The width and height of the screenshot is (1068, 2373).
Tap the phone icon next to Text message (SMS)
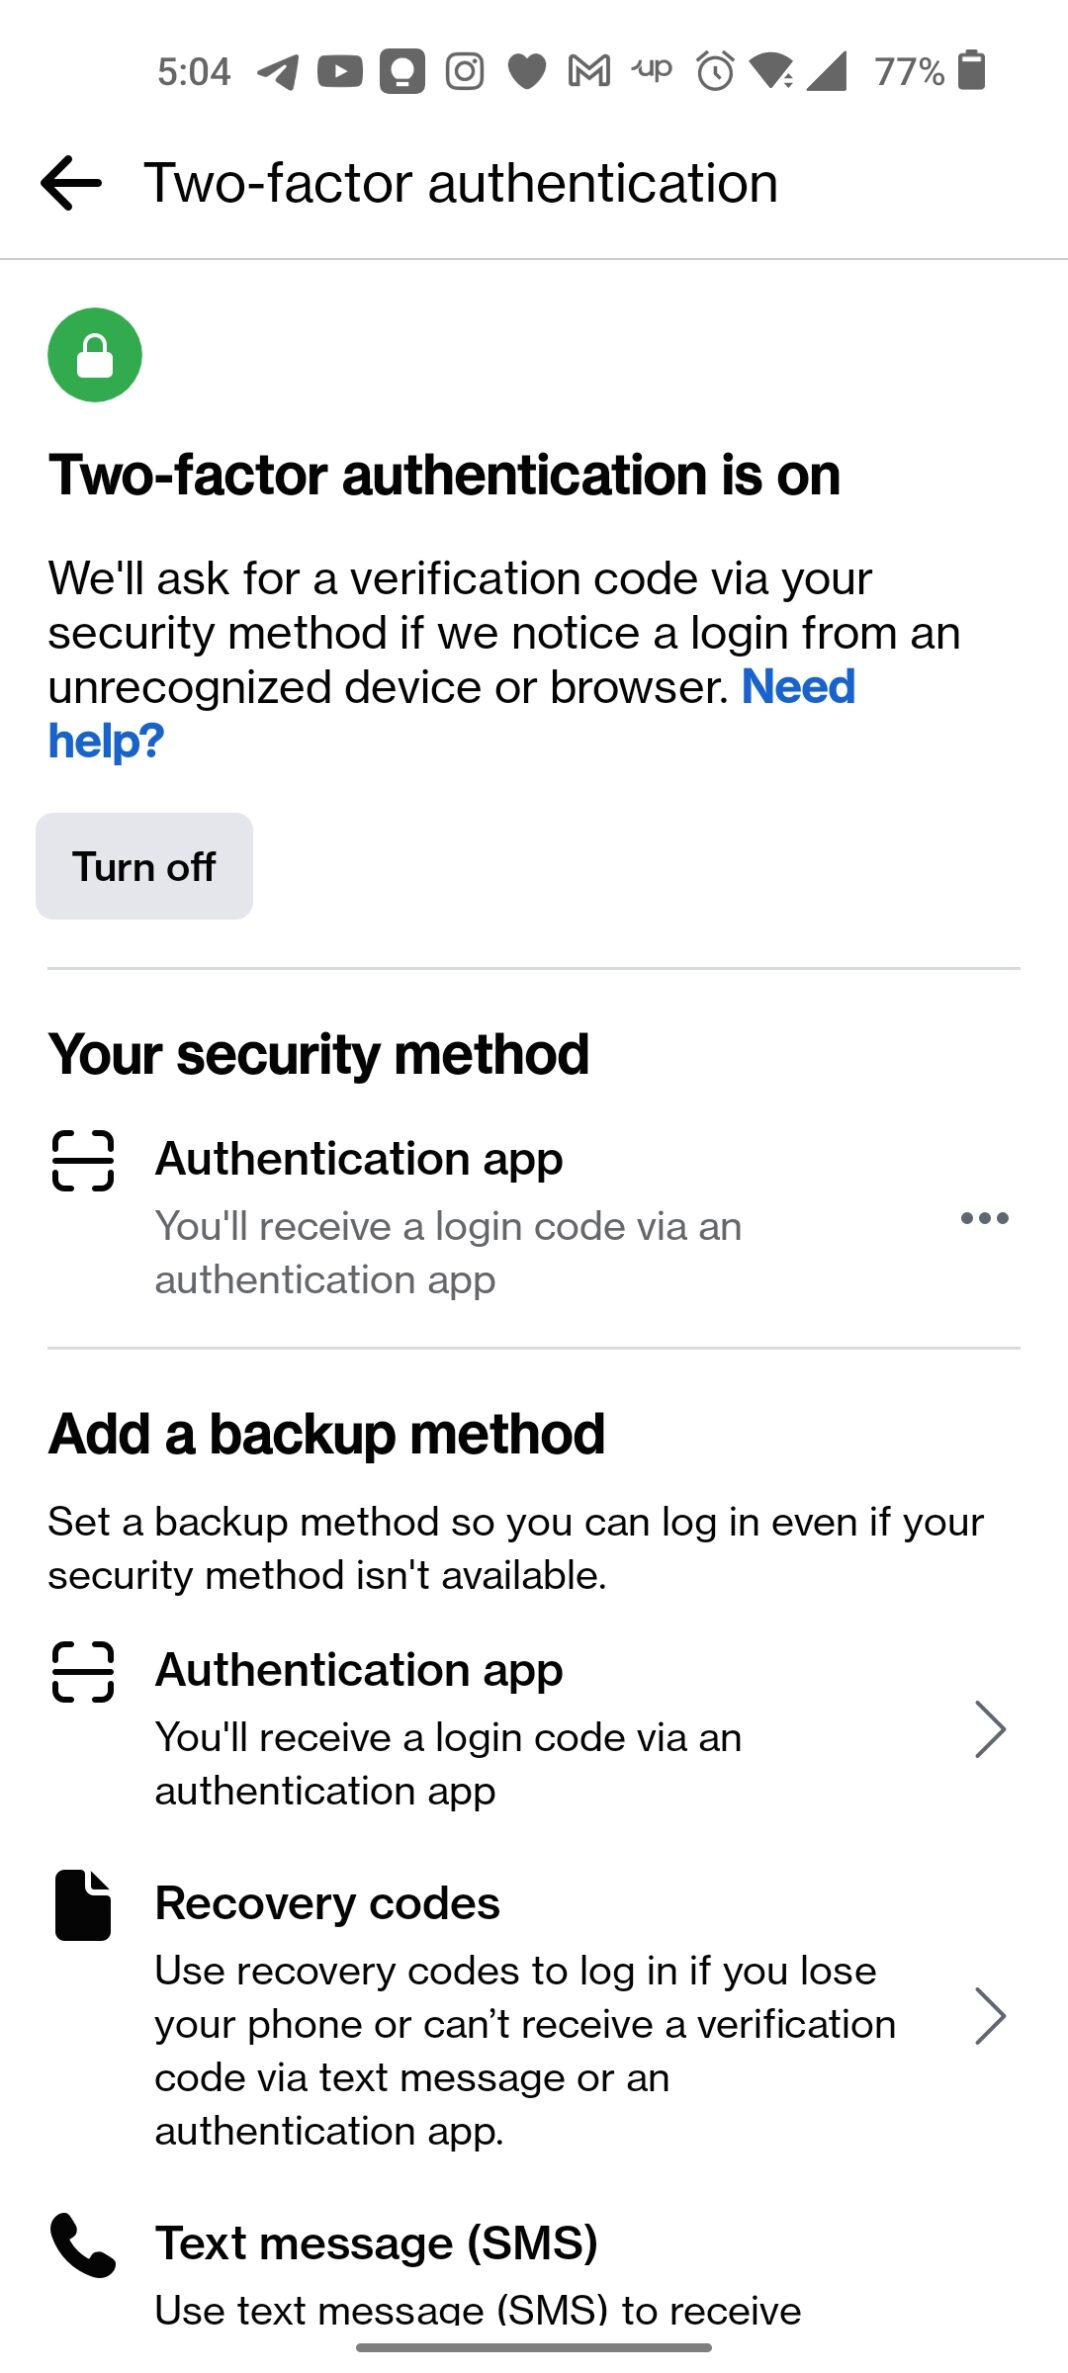click(x=81, y=2245)
